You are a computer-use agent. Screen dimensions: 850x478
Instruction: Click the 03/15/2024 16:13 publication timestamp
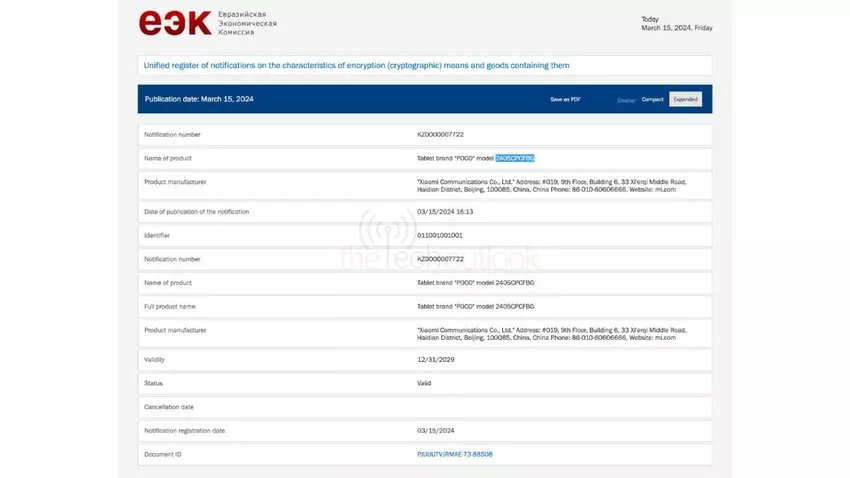[x=444, y=212]
